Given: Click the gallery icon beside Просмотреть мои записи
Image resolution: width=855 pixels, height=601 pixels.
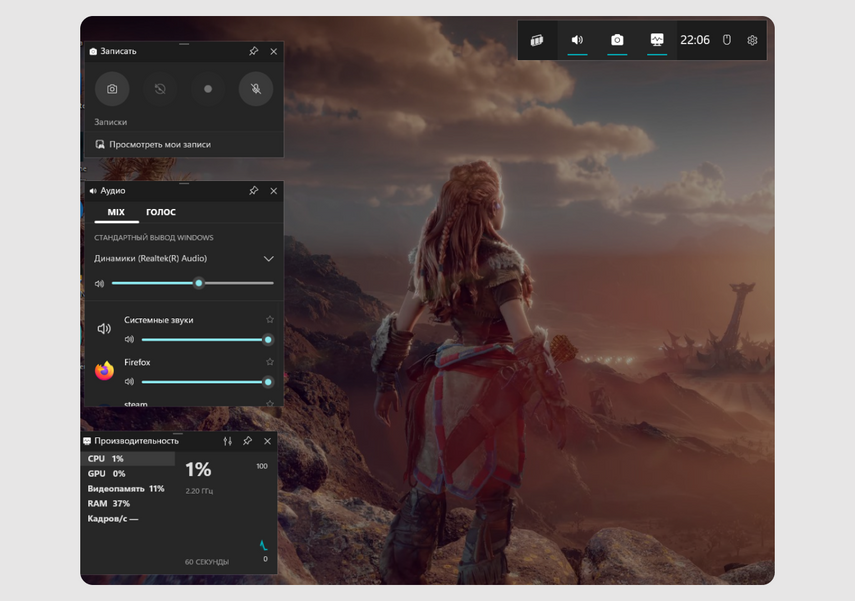Looking at the screenshot, I should pyautogui.click(x=100, y=145).
